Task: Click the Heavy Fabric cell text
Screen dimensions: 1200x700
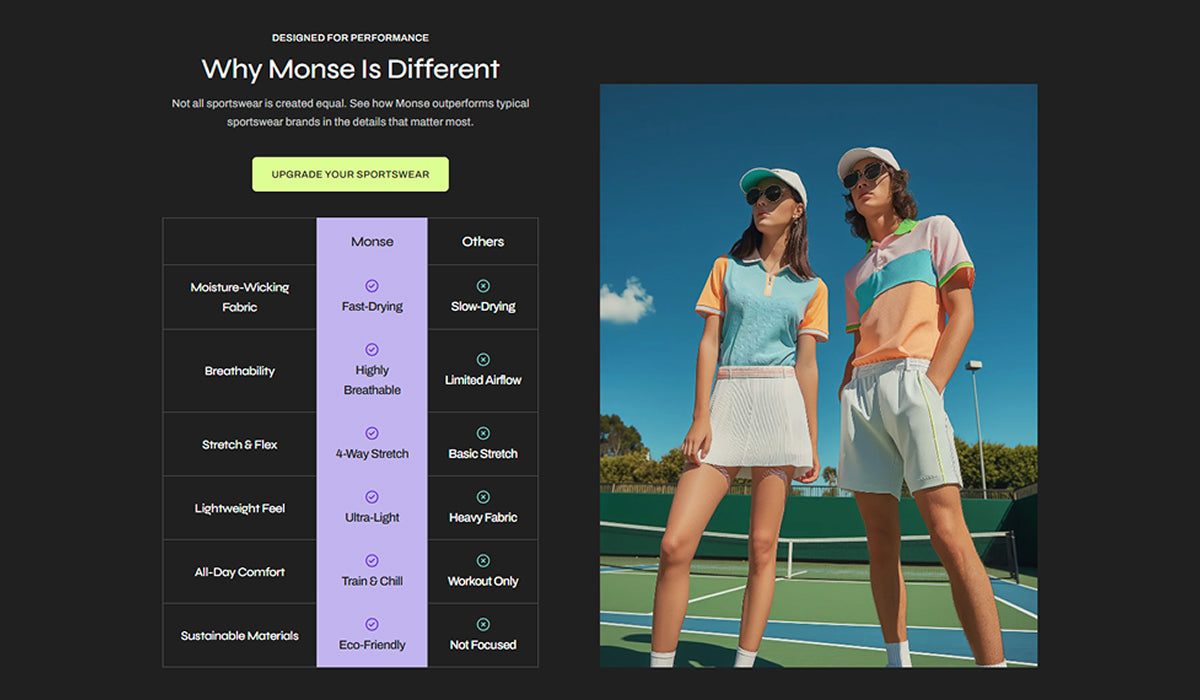Action: 483,518
